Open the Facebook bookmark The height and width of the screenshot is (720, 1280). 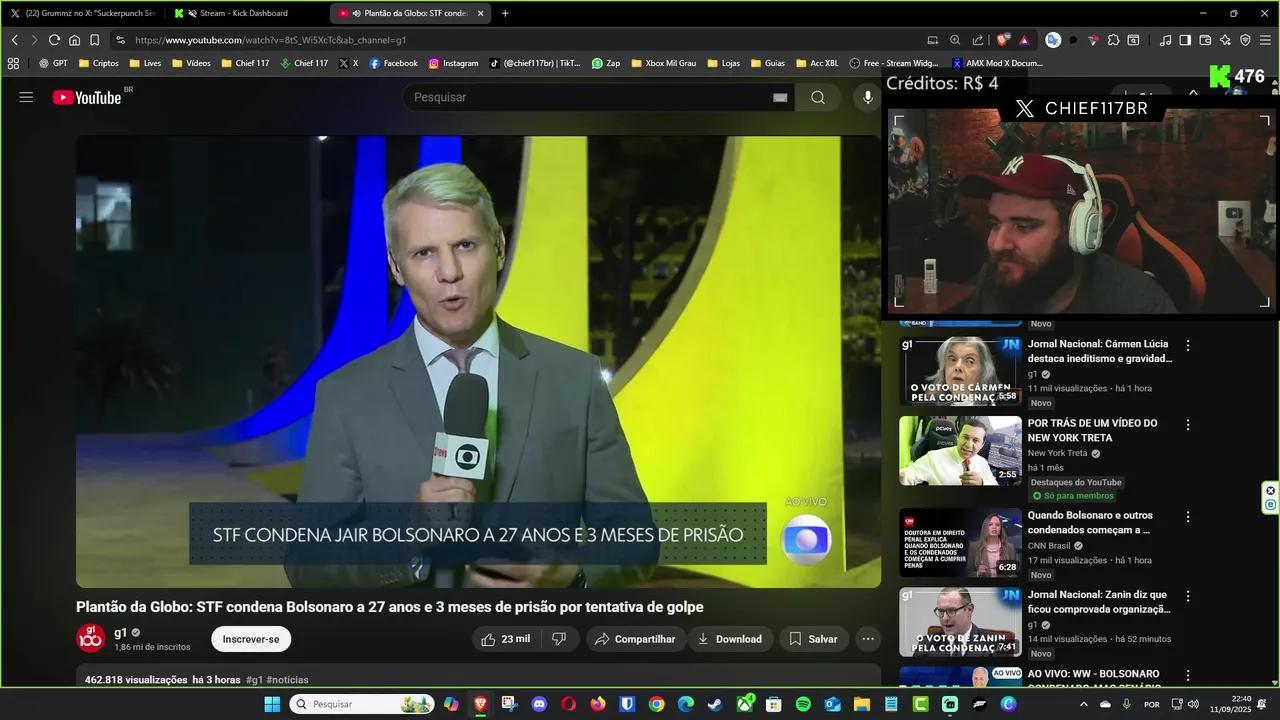(x=393, y=63)
